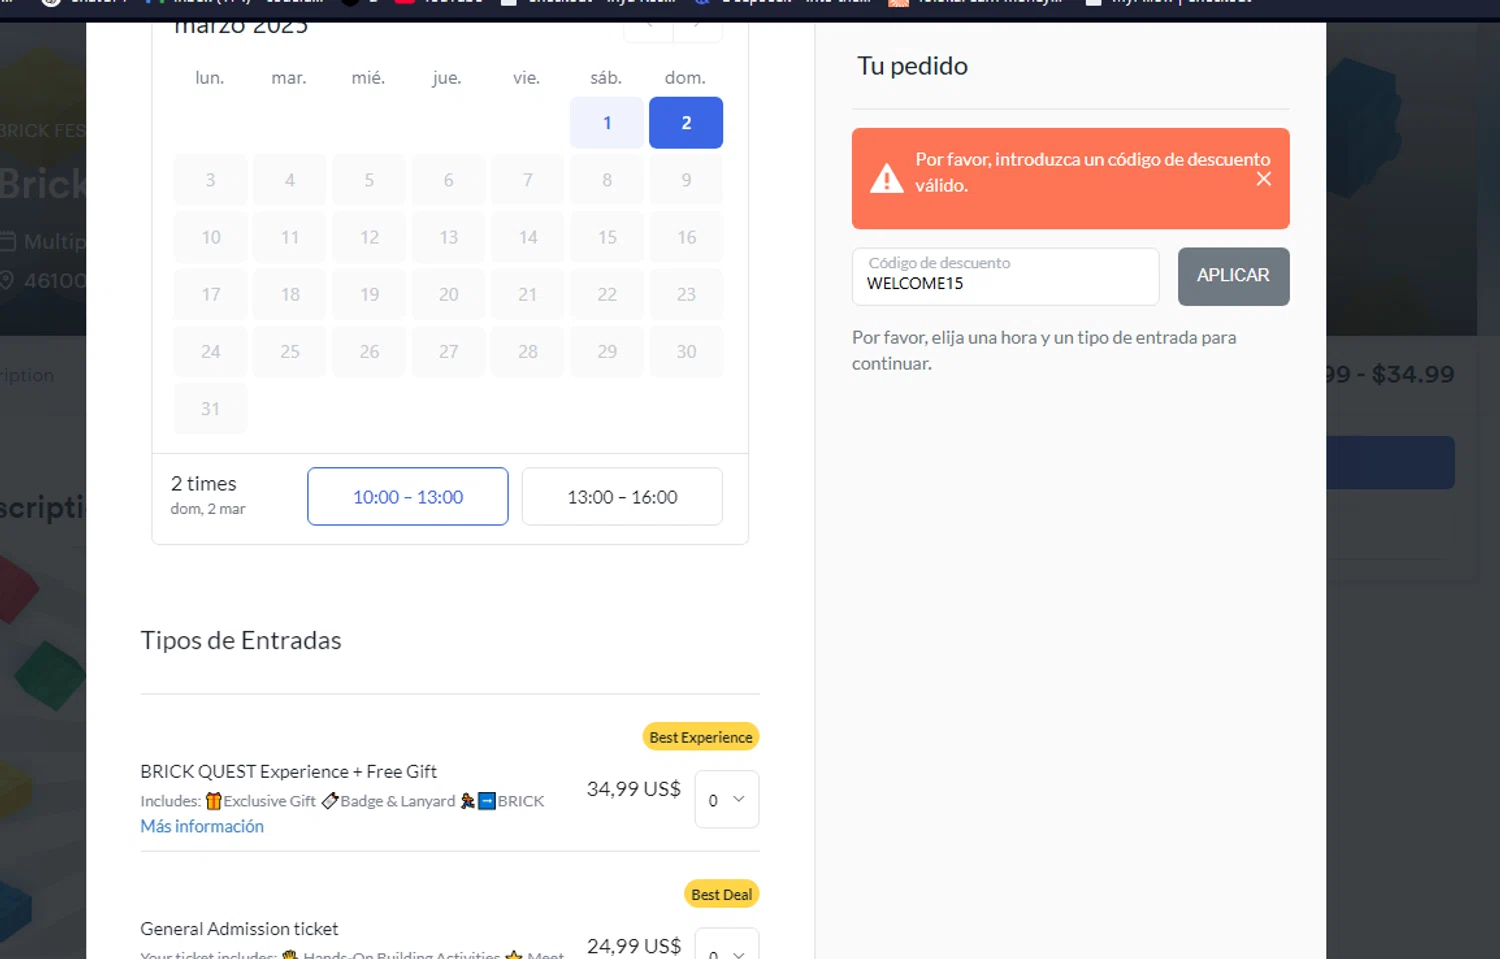Image resolution: width=1500 pixels, height=959 pixels.
Task: Click the Best Experience badge
Action: click(701, 737)
